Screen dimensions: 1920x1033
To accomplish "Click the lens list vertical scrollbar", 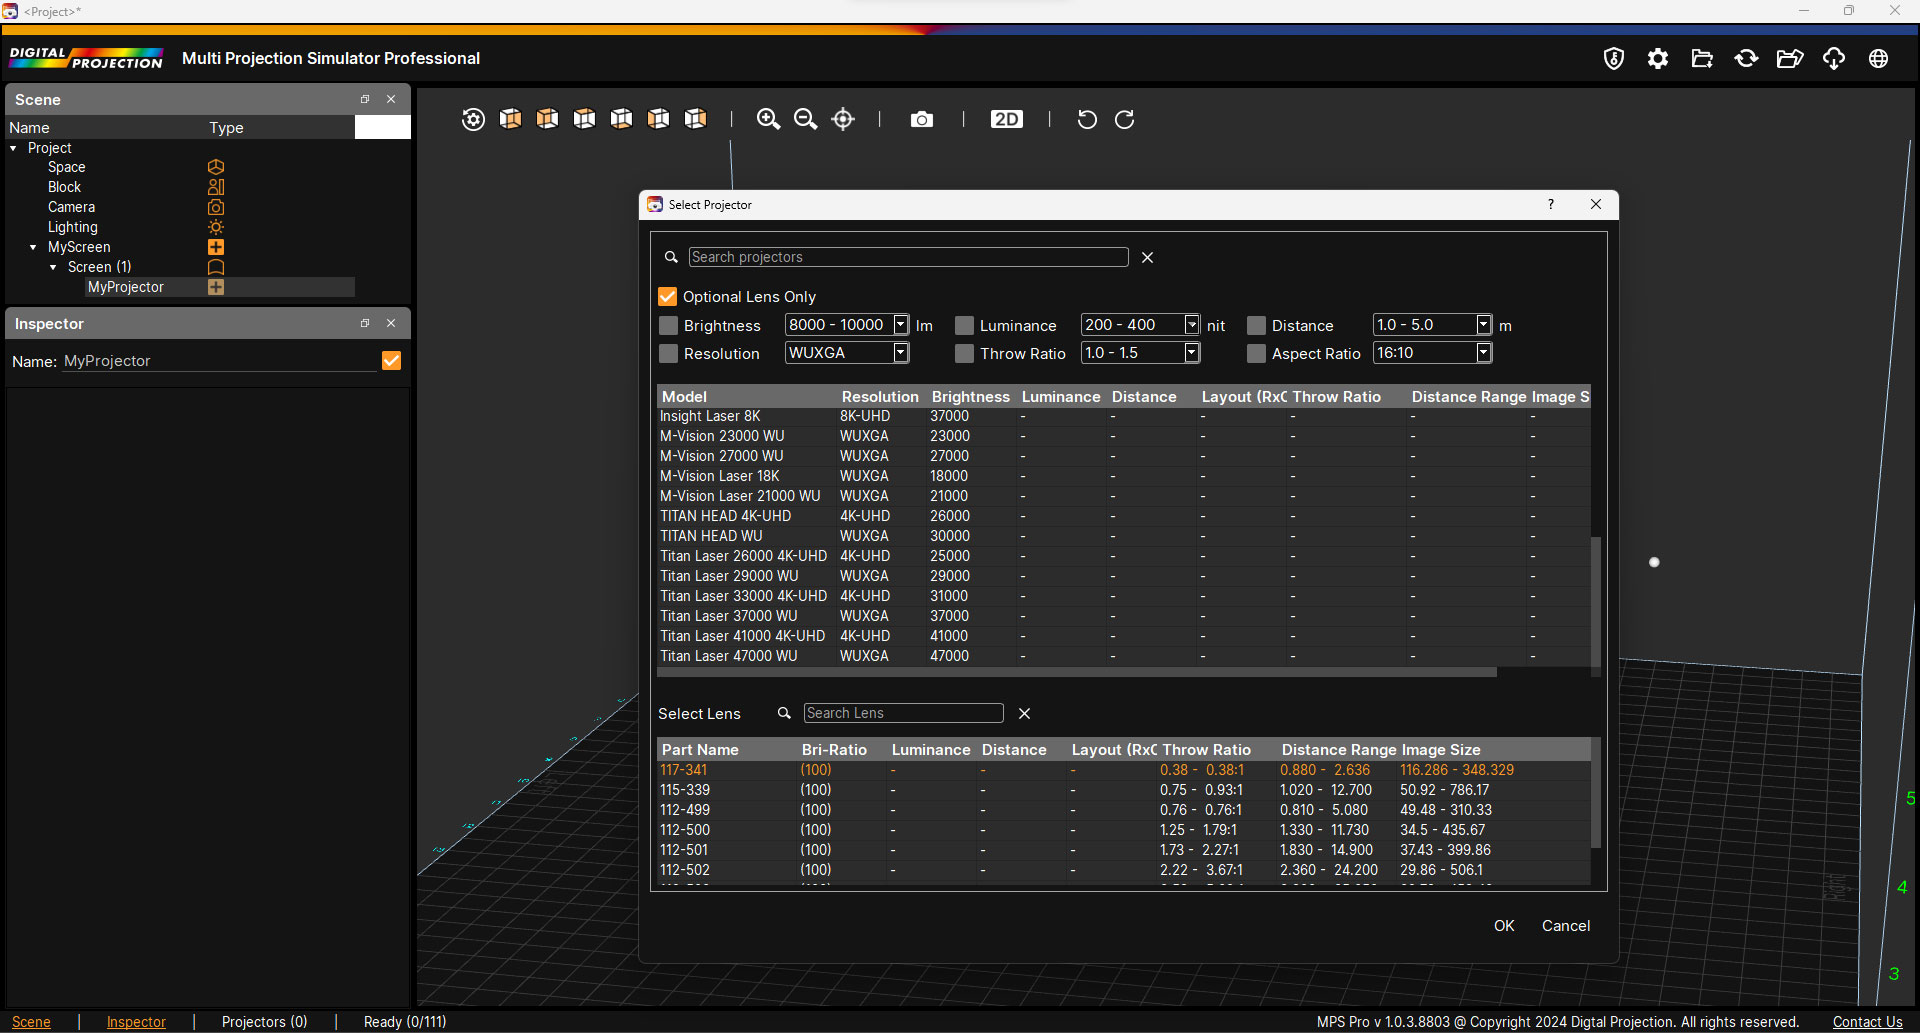I will [1596, 793].
